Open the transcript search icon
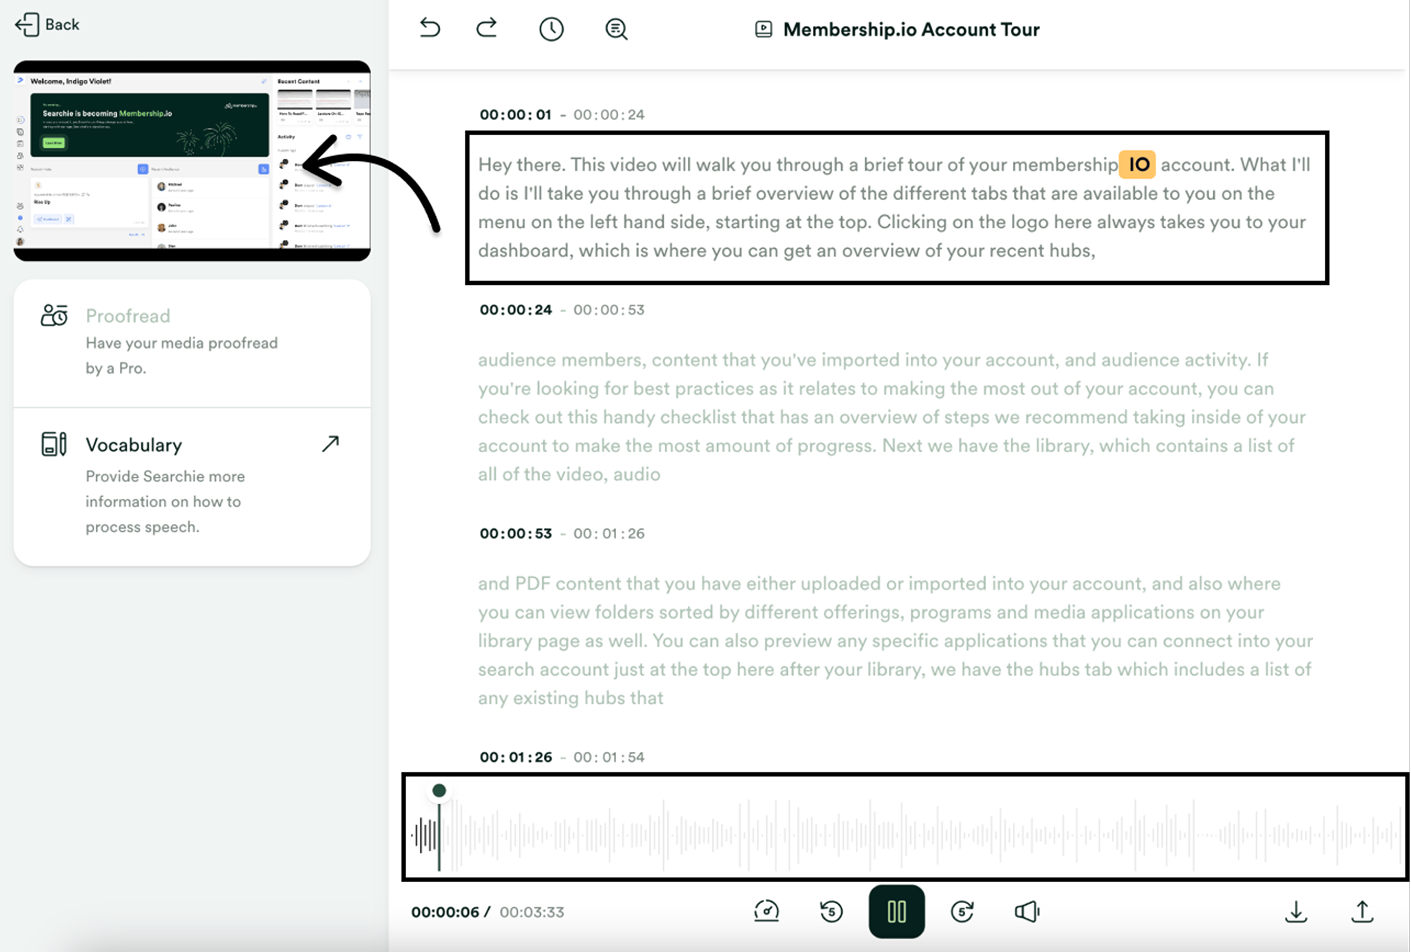Viewport: 1411px width, 952px height. (x=616, y=29)
